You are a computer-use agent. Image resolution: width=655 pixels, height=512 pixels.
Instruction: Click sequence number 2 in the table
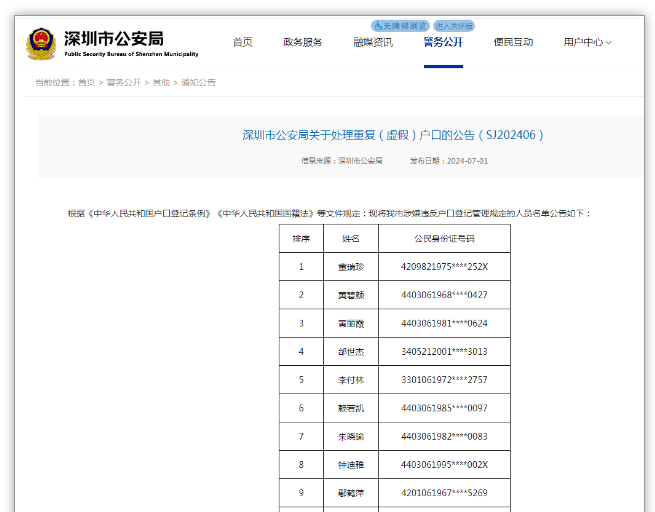tap(301, 295)
